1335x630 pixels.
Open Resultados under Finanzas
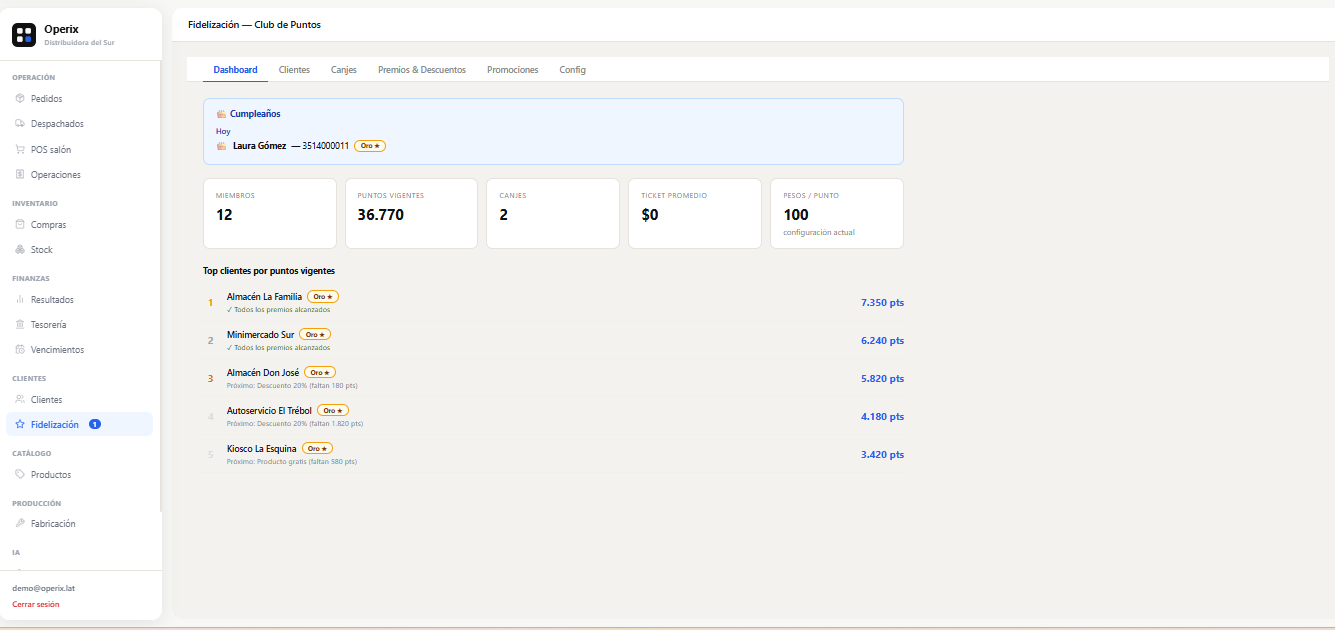(80, 299)
